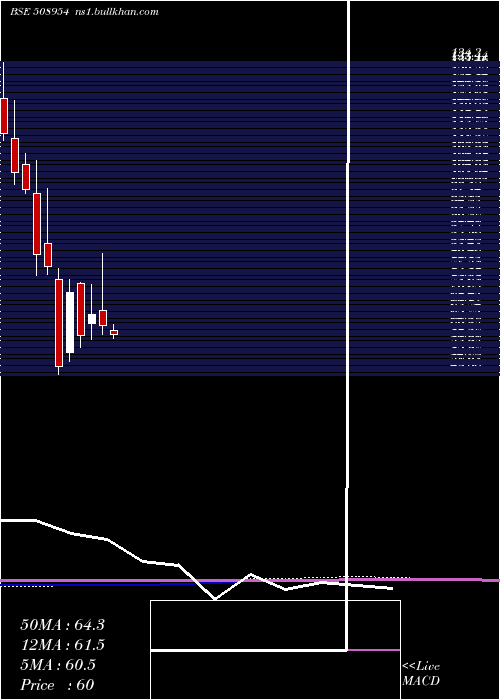Click the last tiny red candlestick
Viewport: 500px width, 700px height.
coord(114,332)
